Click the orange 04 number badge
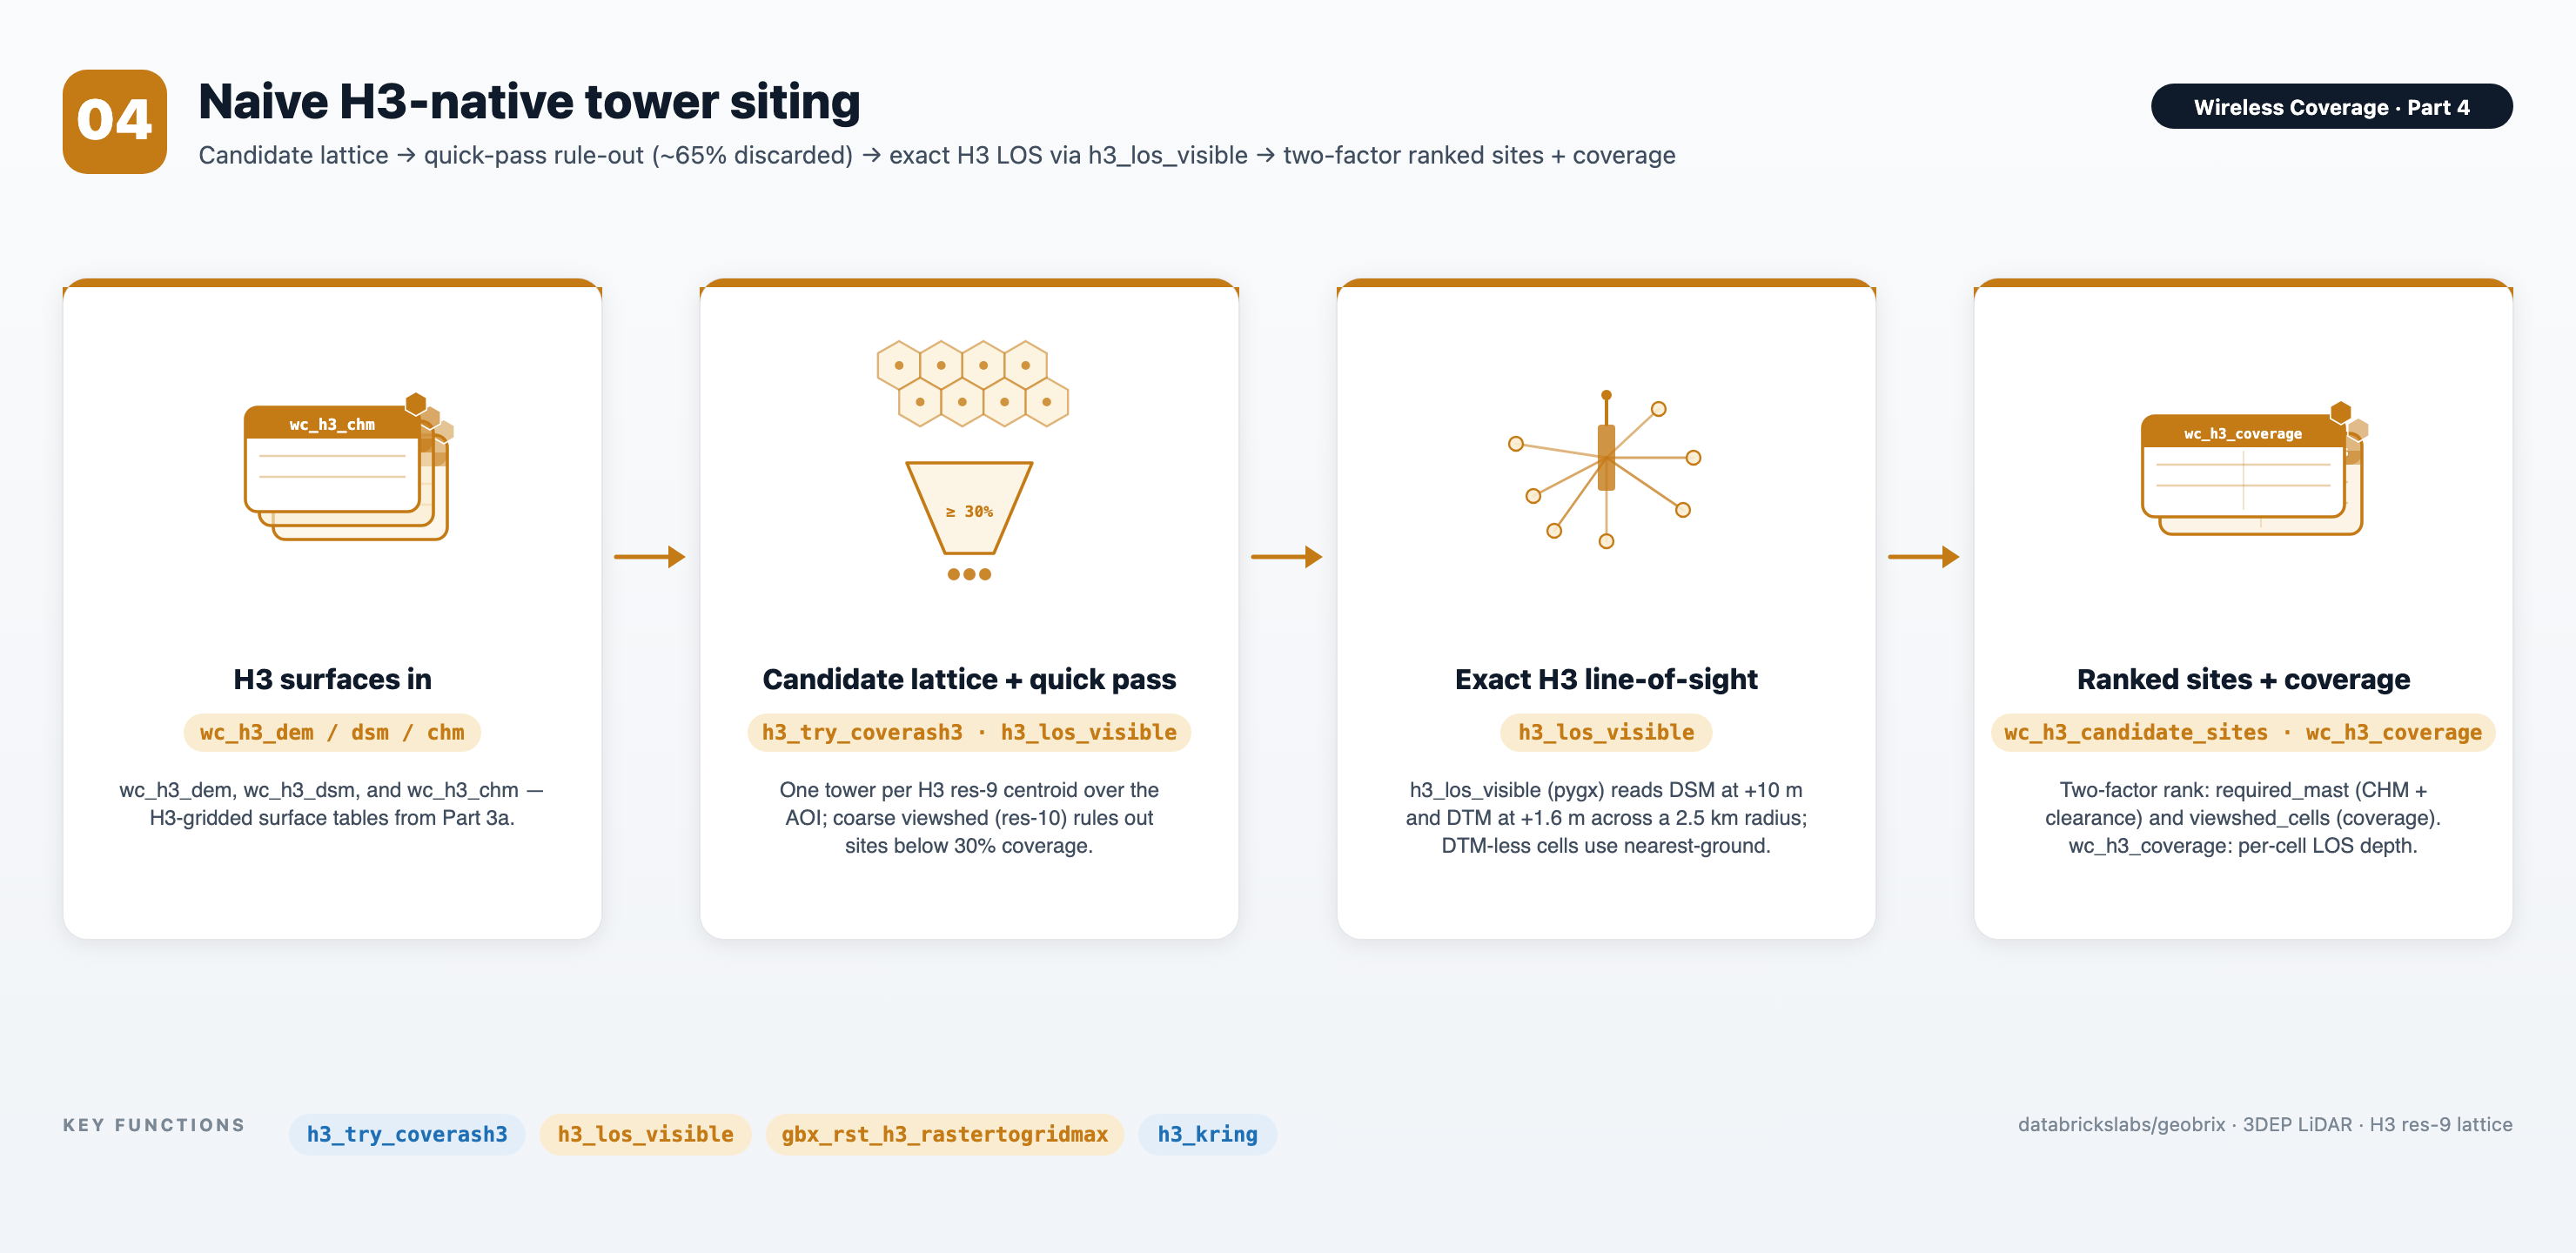 coord(114,121)
